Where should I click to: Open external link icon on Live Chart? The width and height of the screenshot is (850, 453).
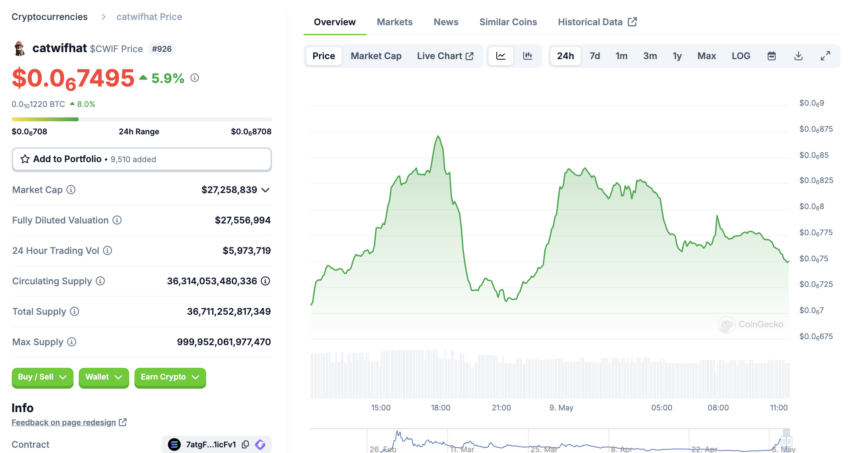(x=469, y=56)
